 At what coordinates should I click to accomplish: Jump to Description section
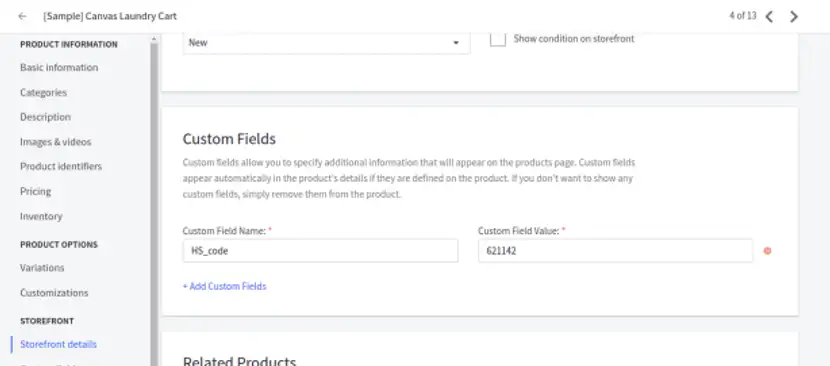(45, 117)
